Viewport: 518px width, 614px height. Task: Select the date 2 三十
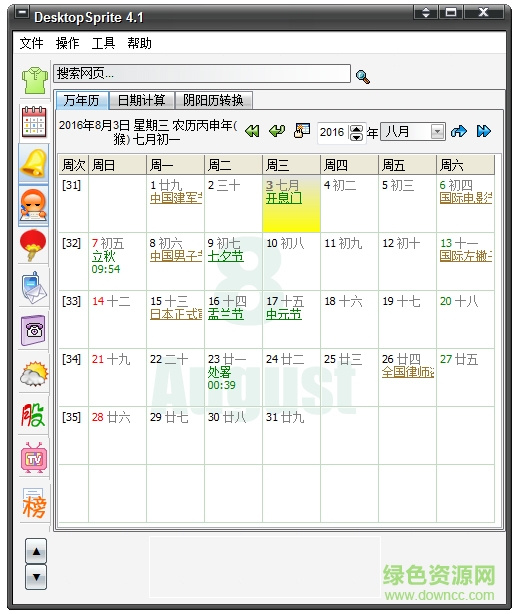tap(233, 204)
